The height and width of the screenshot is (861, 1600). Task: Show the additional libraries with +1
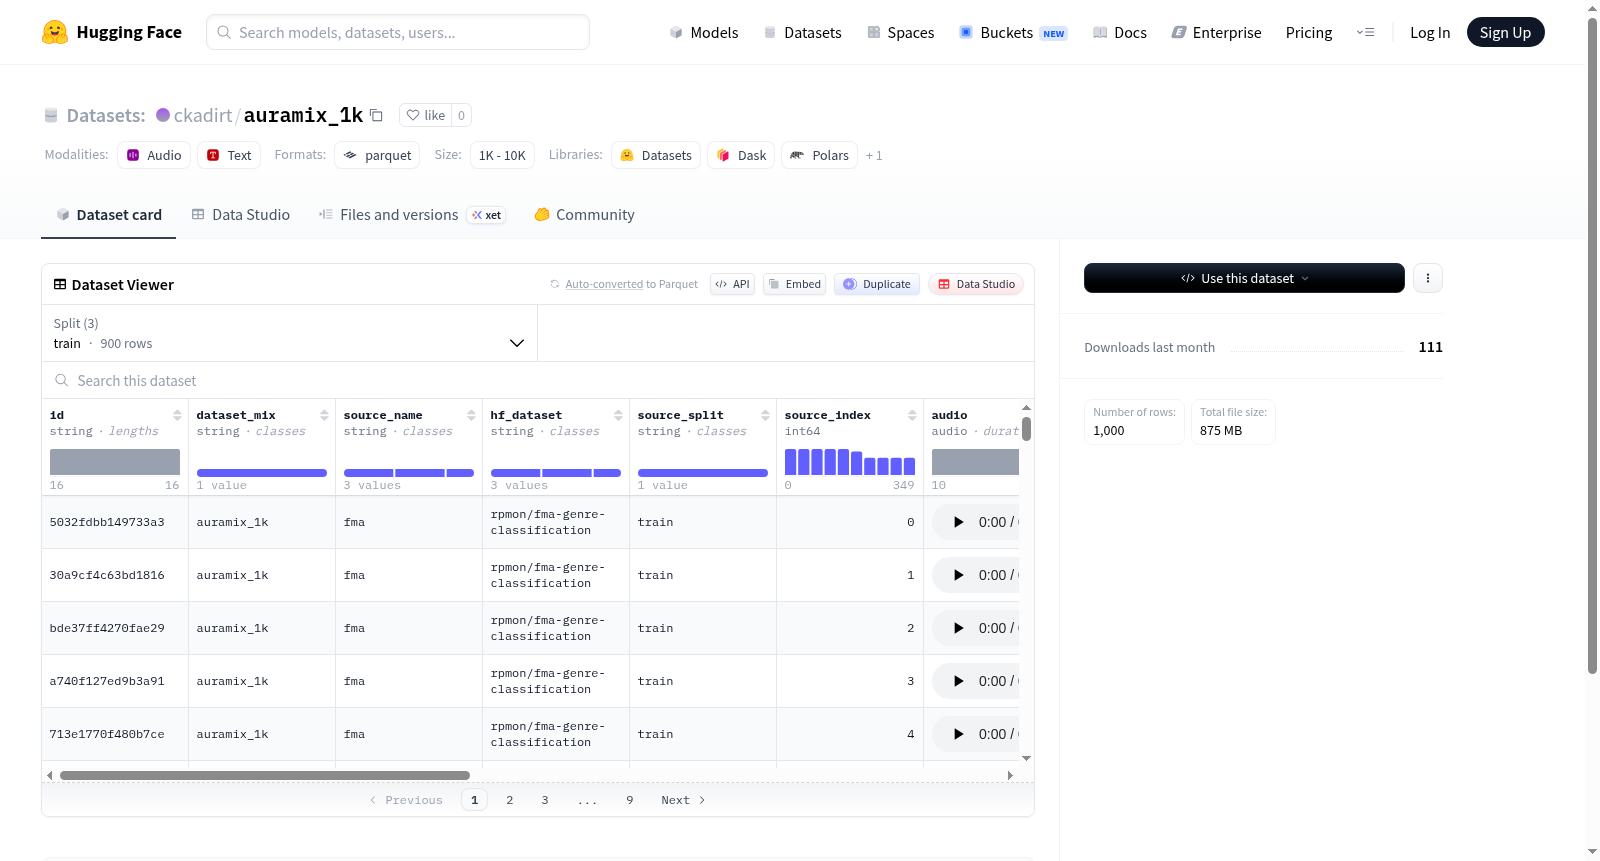tap(874, 155)
